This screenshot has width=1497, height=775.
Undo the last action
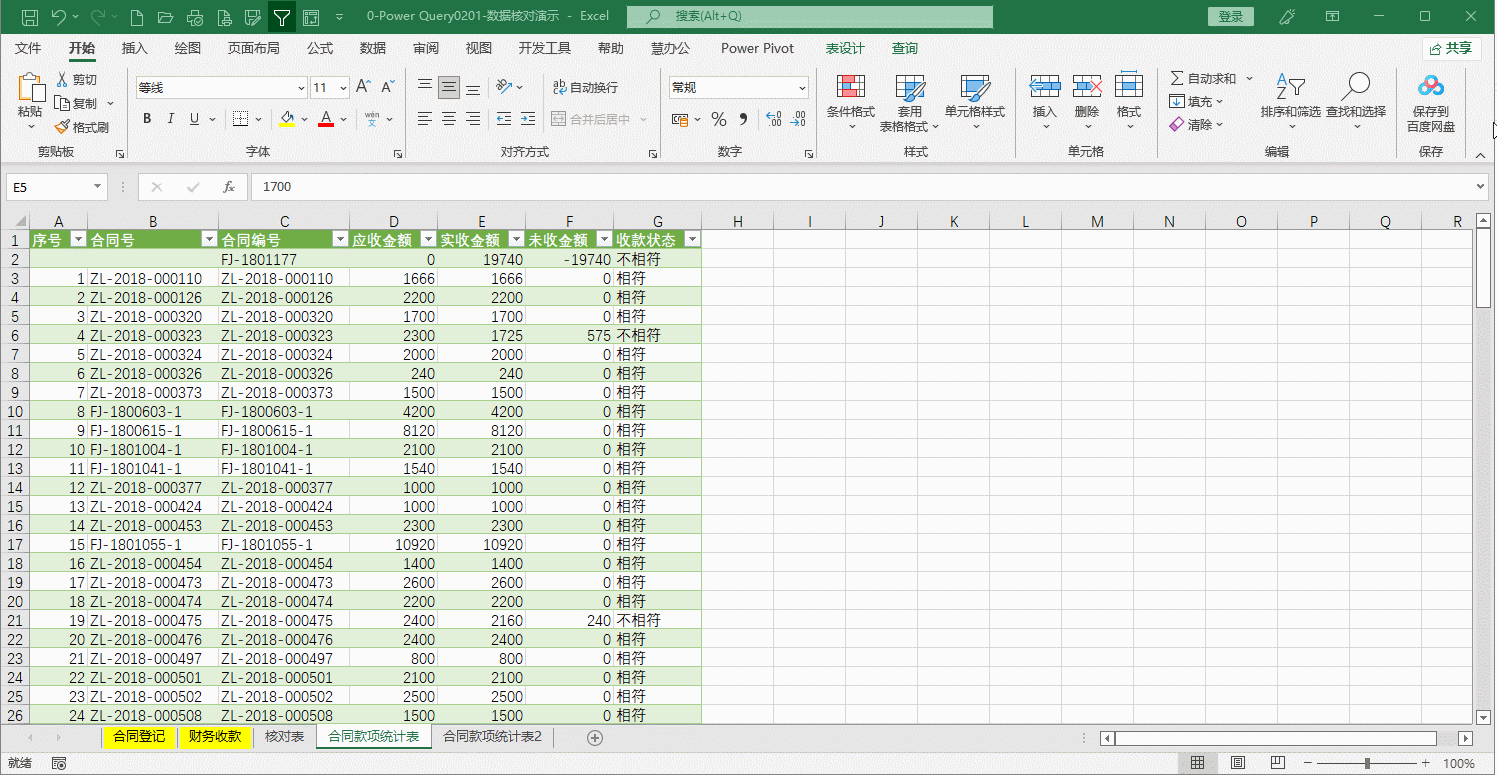(59, 17)
